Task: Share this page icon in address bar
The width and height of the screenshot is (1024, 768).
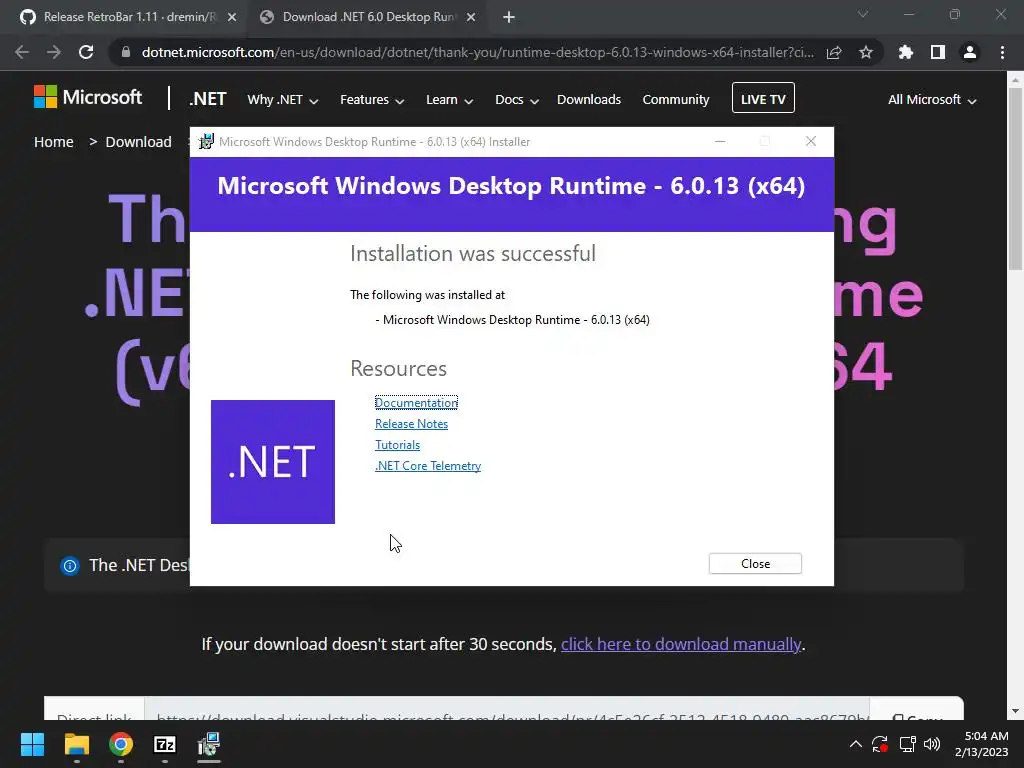Action: click(834, 52)
